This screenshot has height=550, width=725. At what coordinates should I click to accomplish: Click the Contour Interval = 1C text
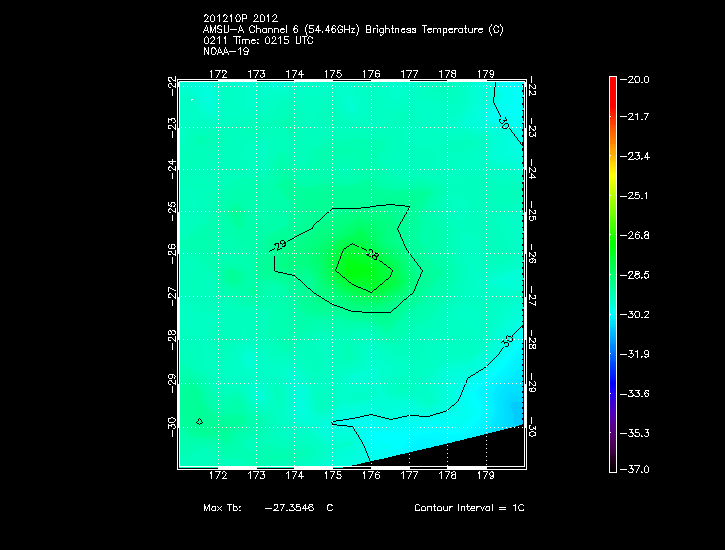(469, 508)
